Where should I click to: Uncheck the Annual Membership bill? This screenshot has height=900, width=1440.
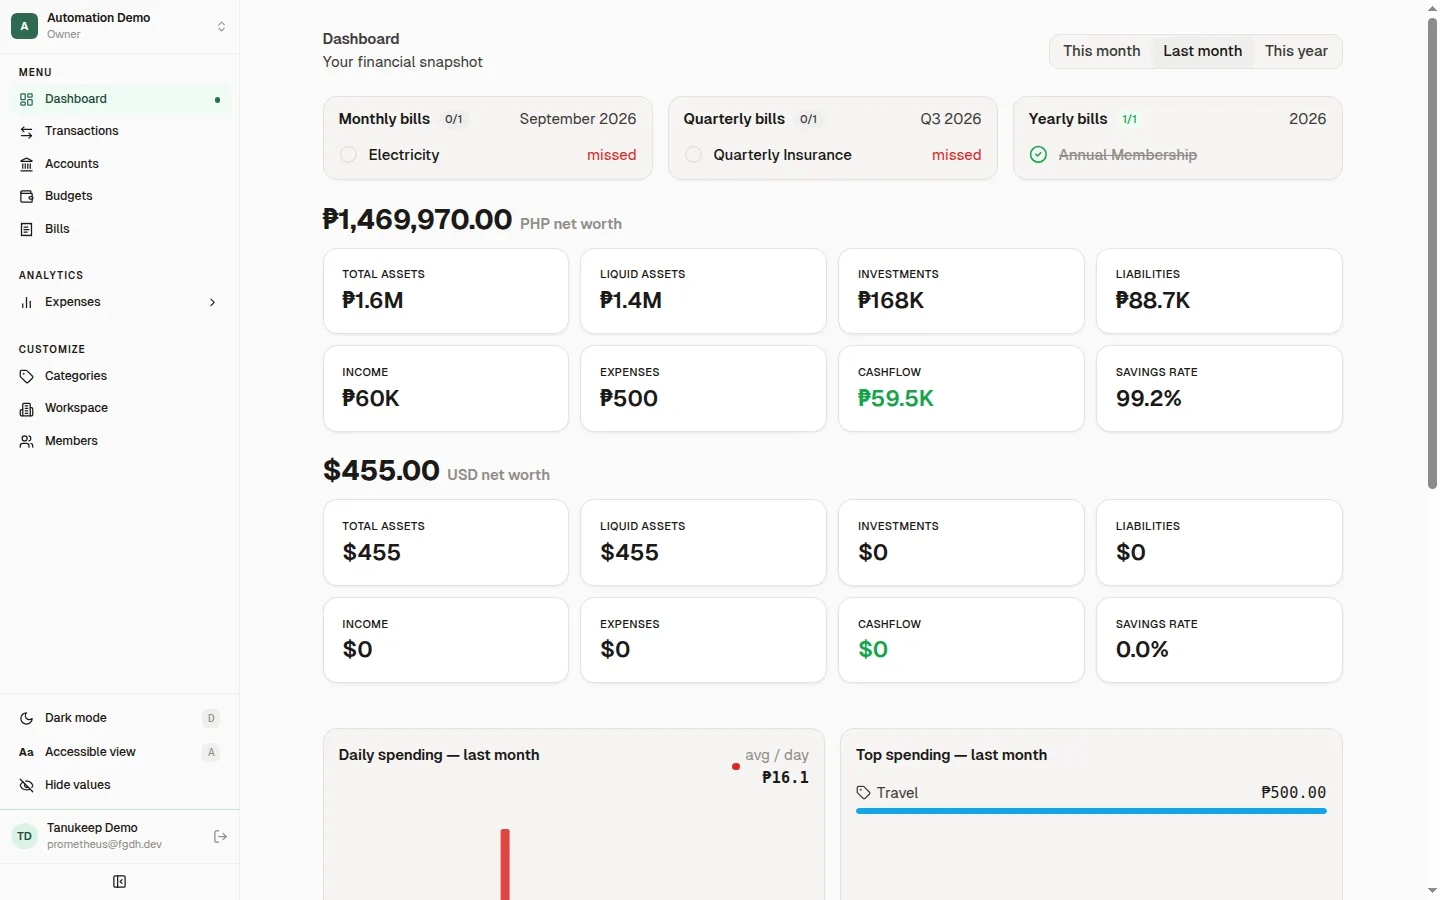tap(1038, 155)
